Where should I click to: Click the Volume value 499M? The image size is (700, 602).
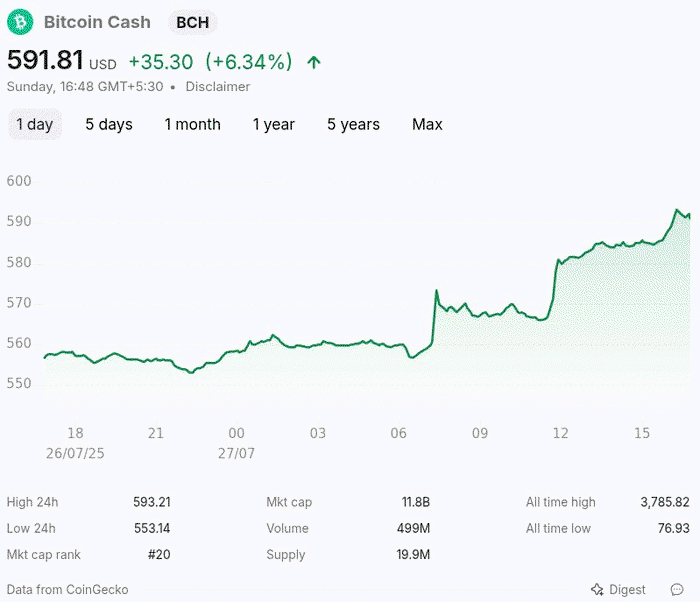click(413, 528)
